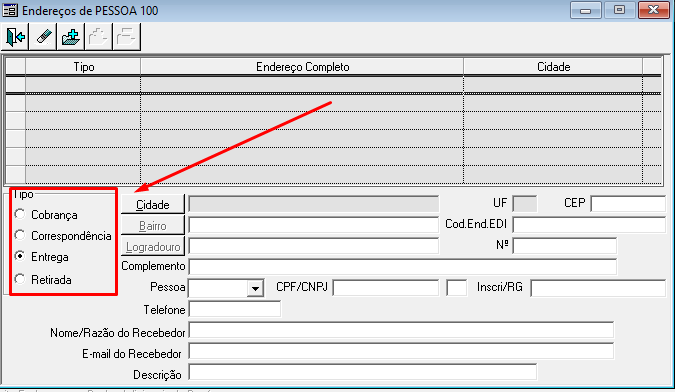Click the Complemento input field

(x=403, y=266)
